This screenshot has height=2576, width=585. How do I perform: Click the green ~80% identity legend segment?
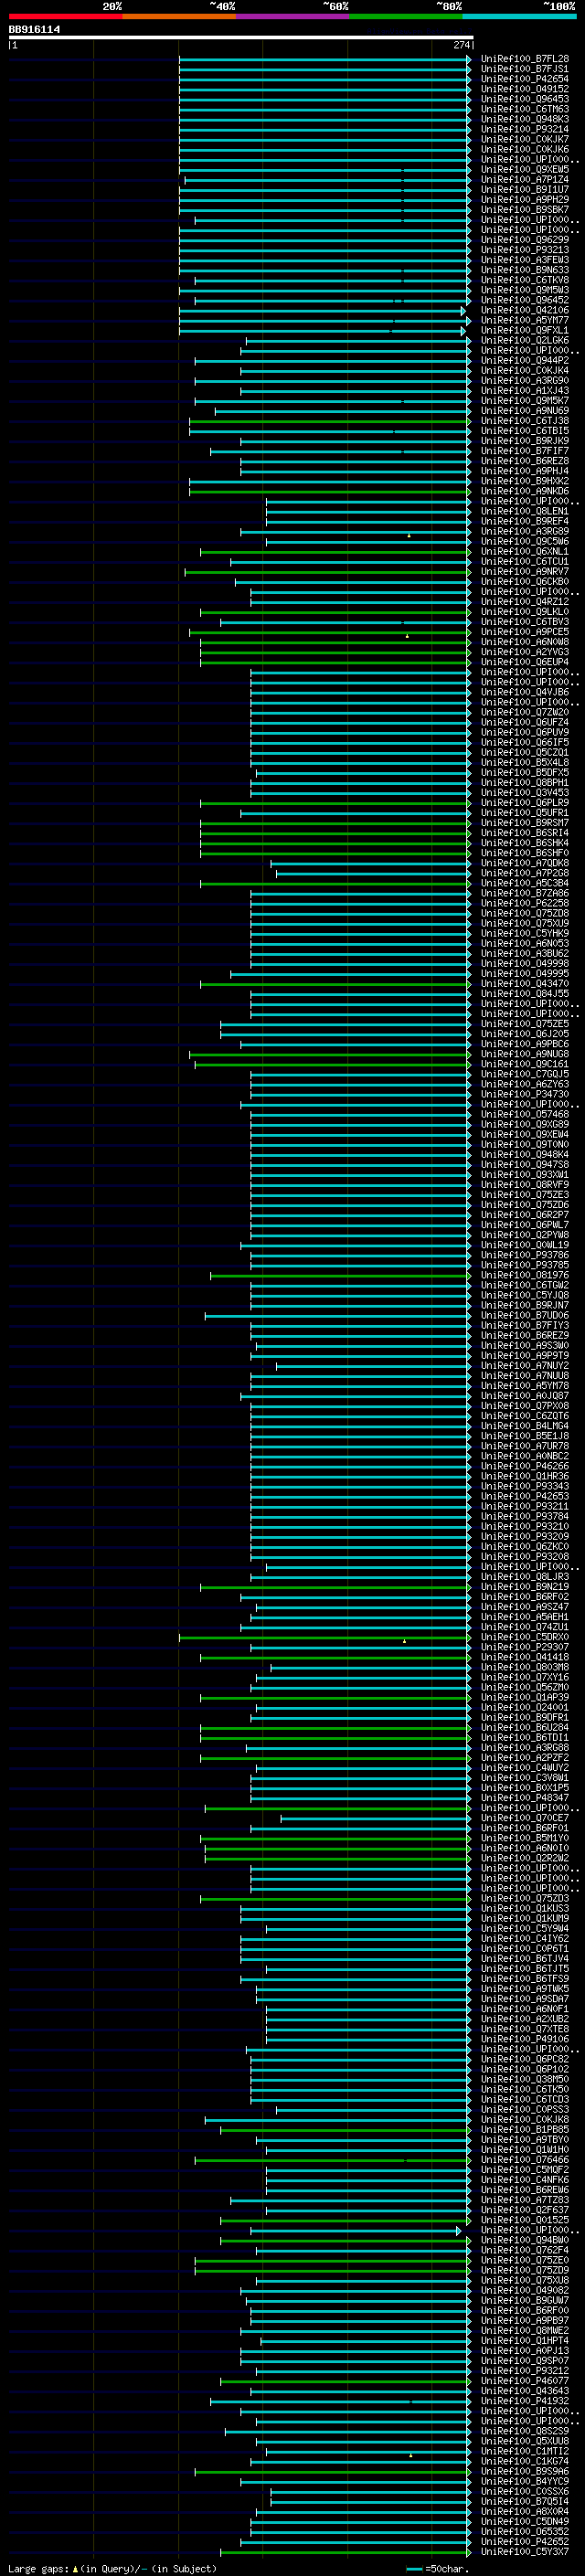[406, 16]
